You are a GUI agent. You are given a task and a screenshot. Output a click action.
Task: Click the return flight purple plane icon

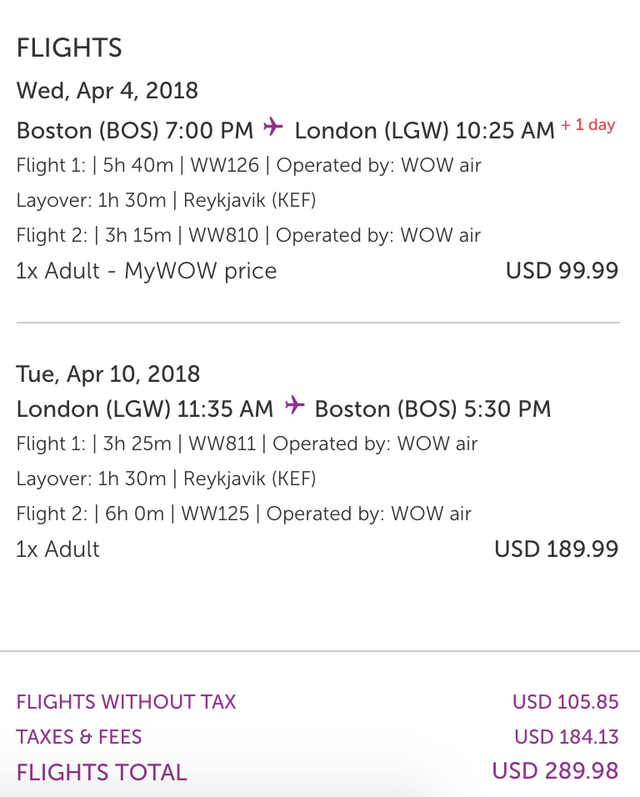click(293, 406)
